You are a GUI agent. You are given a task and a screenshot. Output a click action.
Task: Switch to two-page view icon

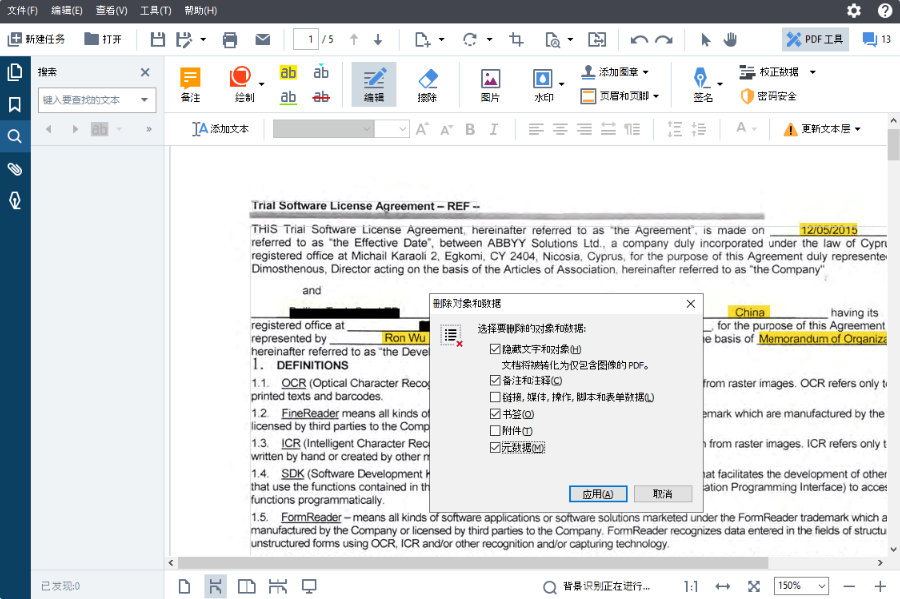click(247, 586)
